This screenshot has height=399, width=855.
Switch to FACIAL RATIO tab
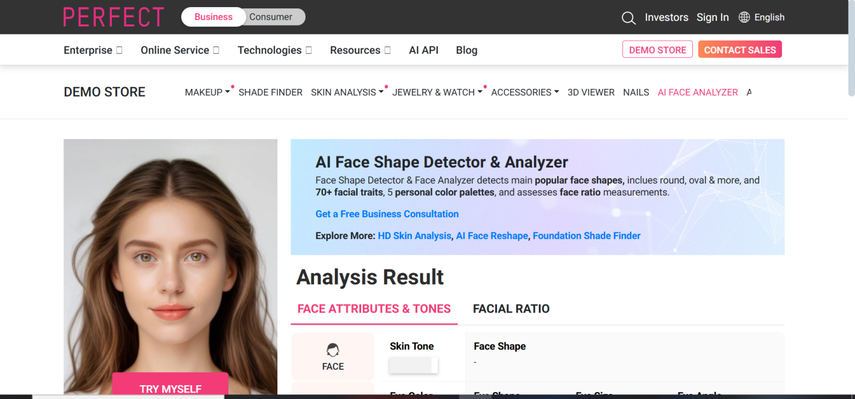511,309
